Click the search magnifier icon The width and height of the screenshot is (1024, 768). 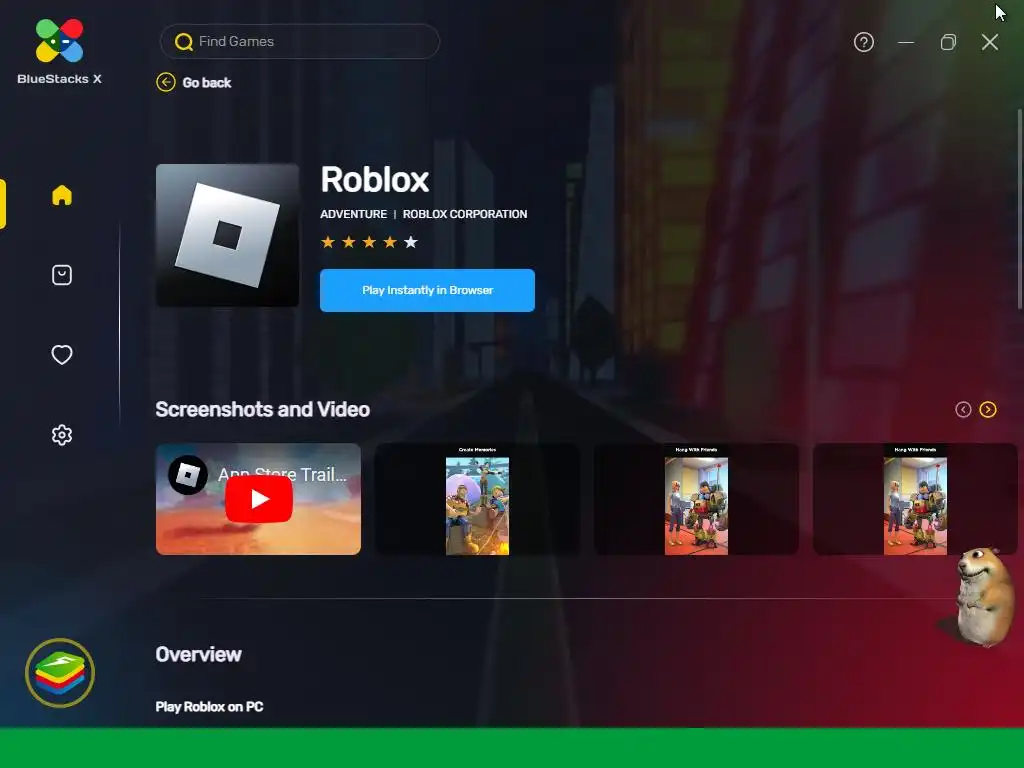(x=184, y=42)
